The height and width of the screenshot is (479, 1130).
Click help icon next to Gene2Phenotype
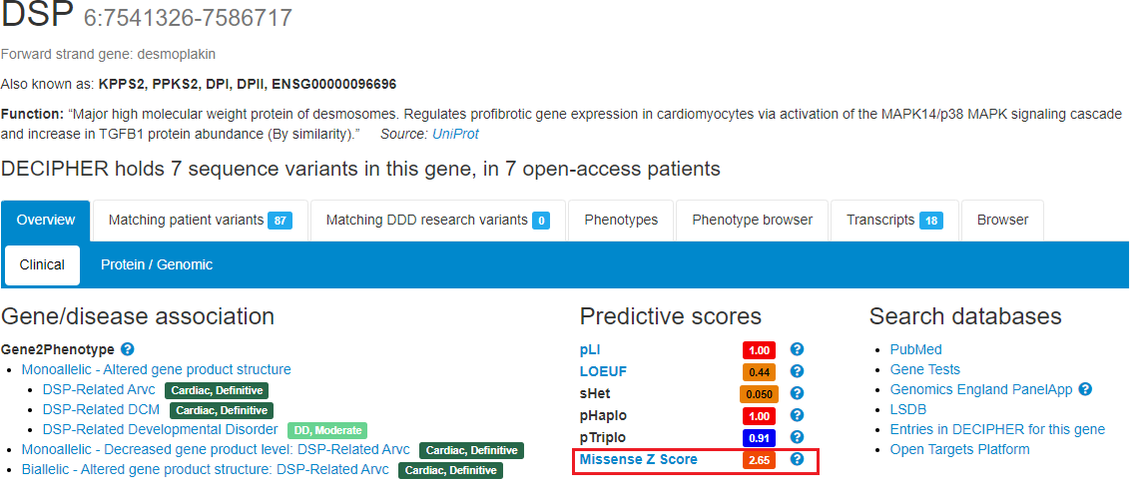127,350
